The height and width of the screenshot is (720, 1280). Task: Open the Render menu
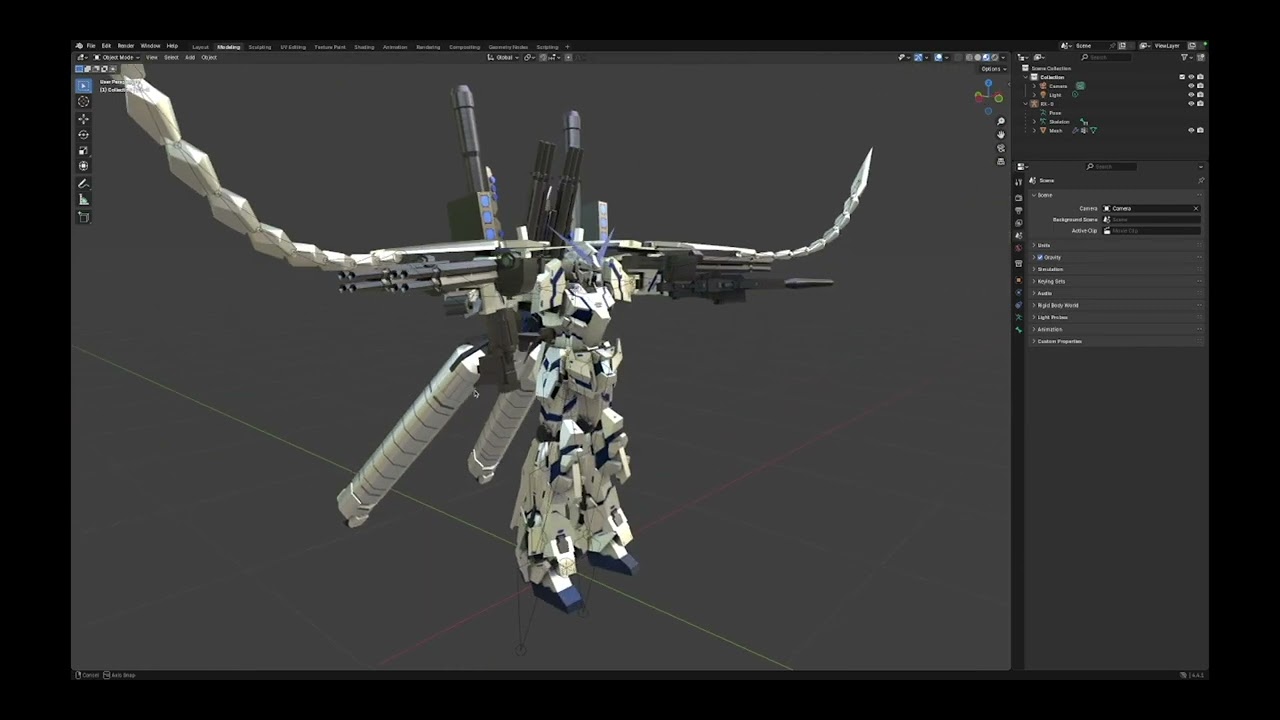126,46
